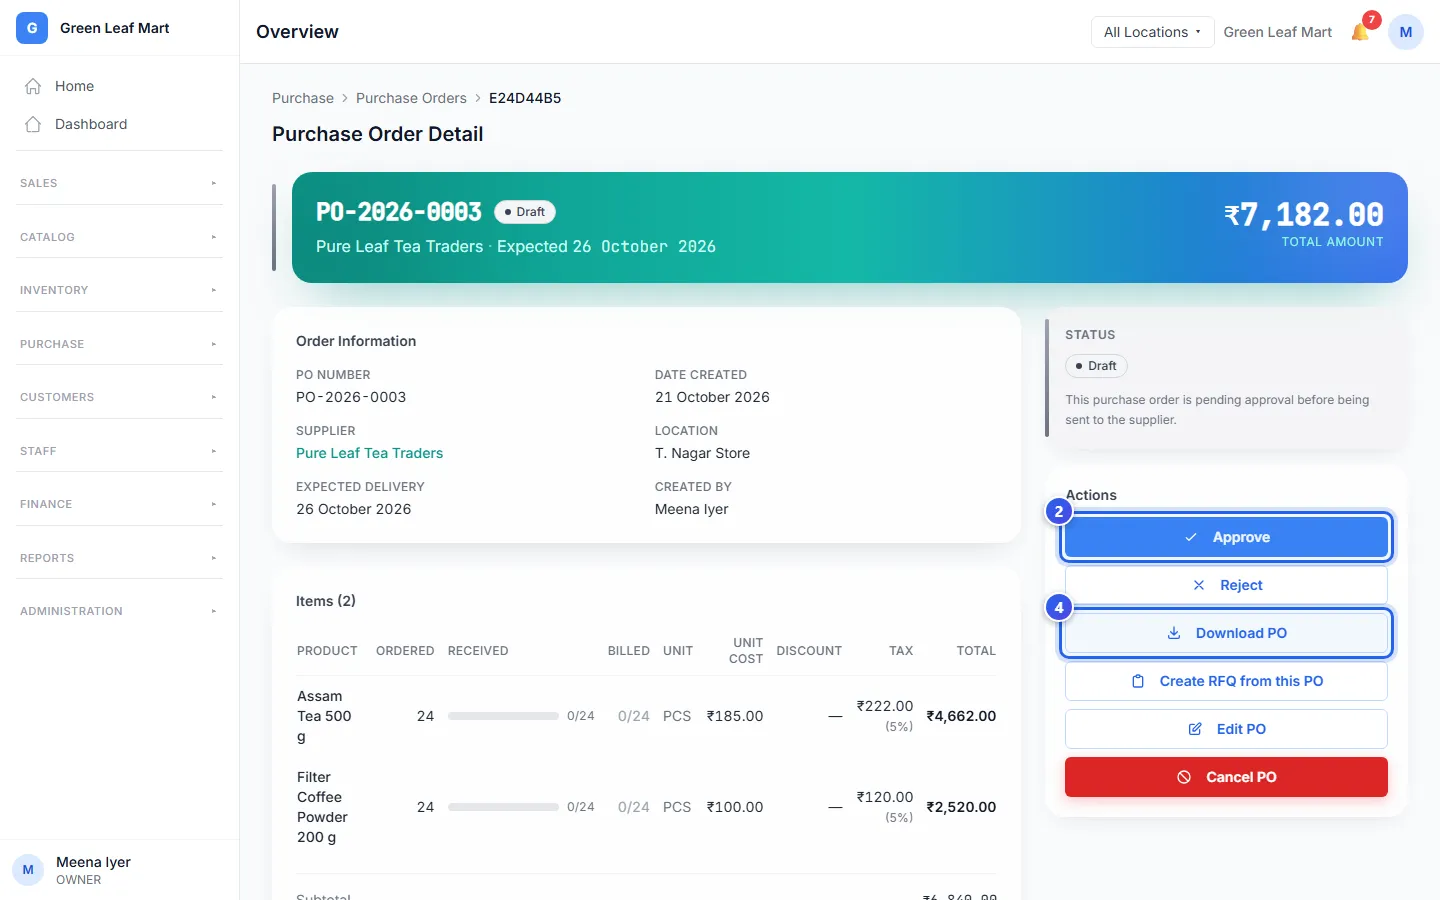Screen dimensions: 1440x900
Task: Expand the Finance sidebar section
Action: click(119, 504)
